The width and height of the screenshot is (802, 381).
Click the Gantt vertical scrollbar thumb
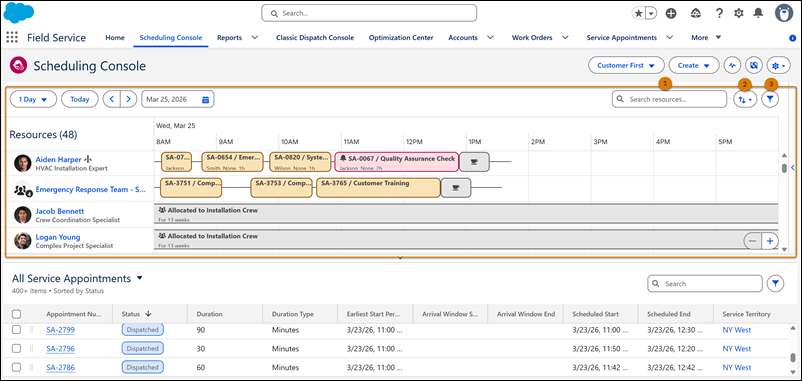pyautogui.click(x=785, y=168)
